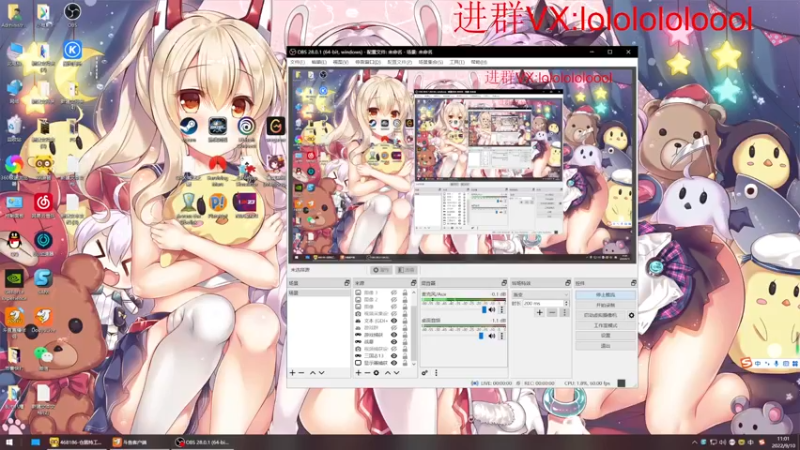The height and width of the screenshot is (450, 800).
Task: Add a new source with the plus icon
Action: [358, 373]
